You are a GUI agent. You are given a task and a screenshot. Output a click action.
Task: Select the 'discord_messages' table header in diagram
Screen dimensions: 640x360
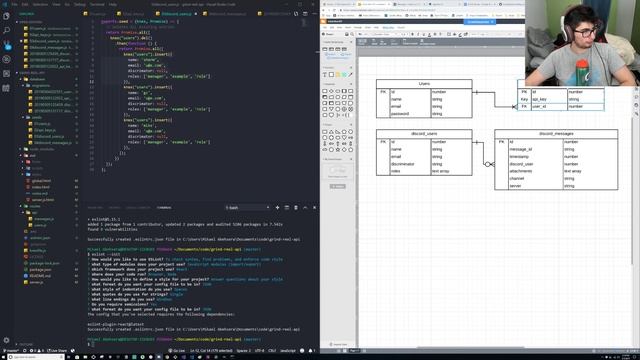[x=556, y=134]
